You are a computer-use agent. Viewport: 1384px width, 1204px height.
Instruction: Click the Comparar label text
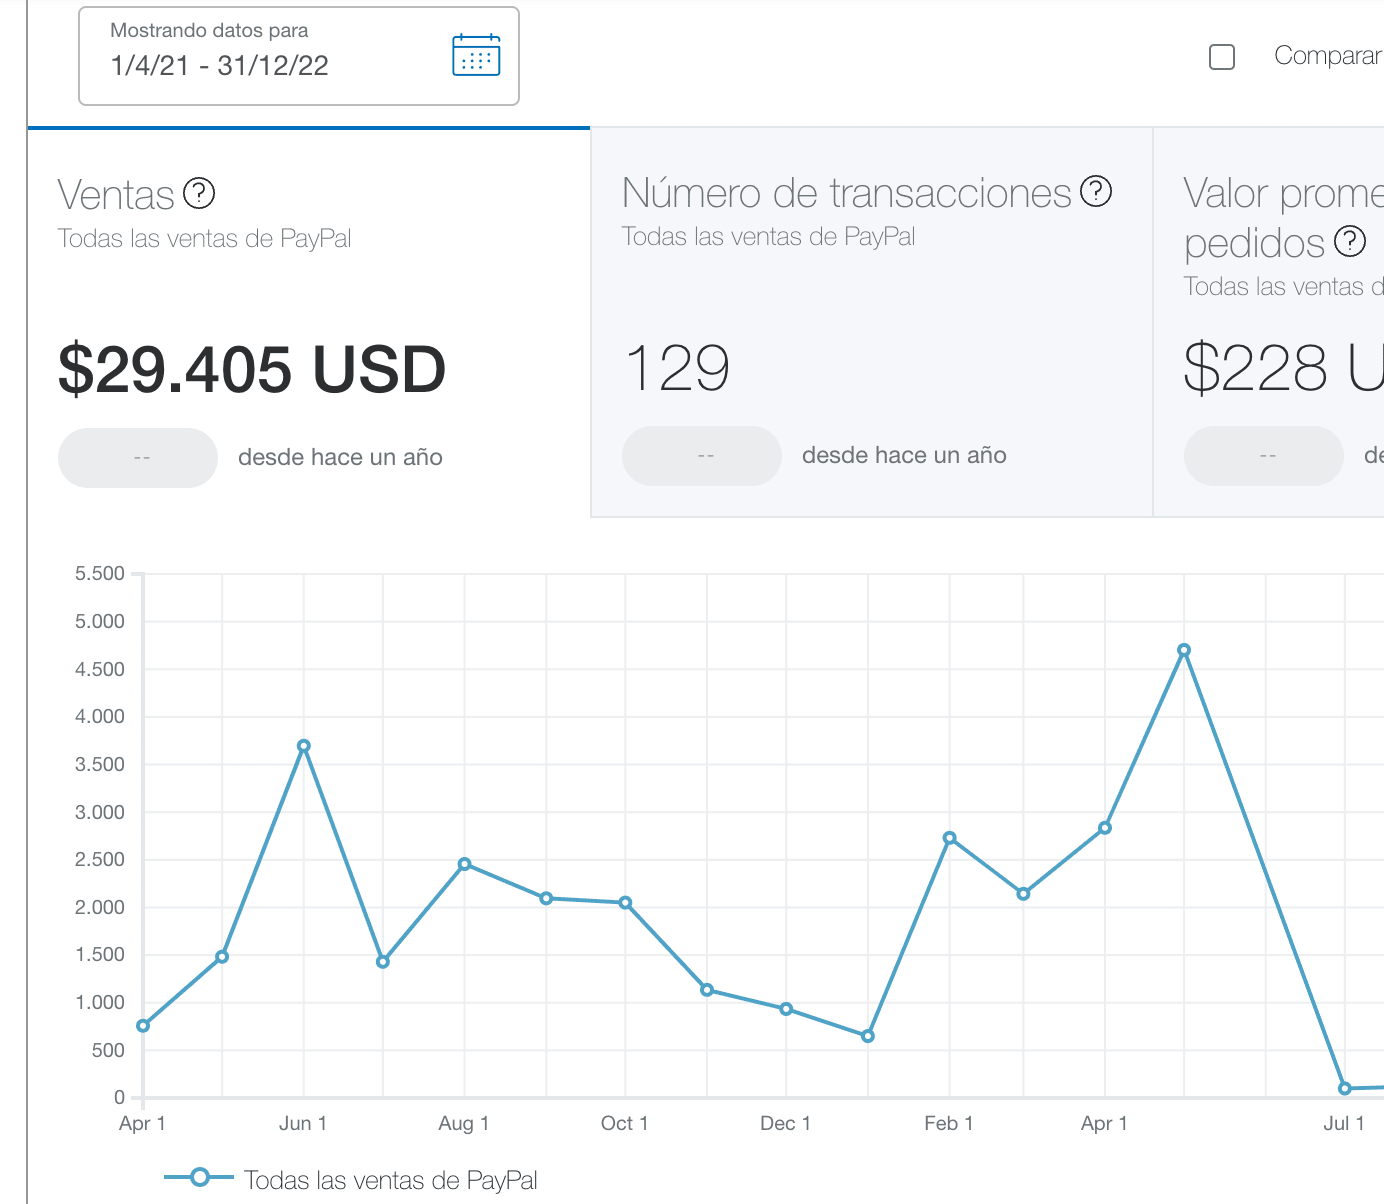tap(1328, 56)
